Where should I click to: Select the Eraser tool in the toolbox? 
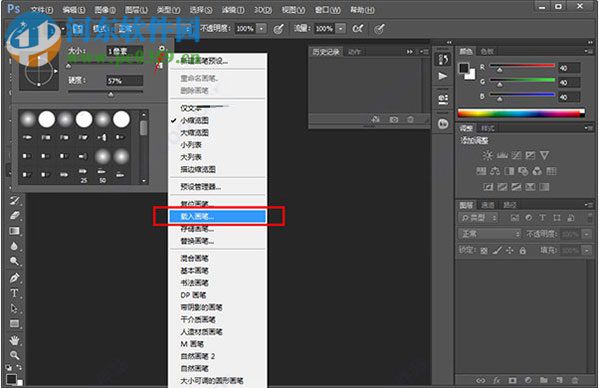tap(15, 215)
